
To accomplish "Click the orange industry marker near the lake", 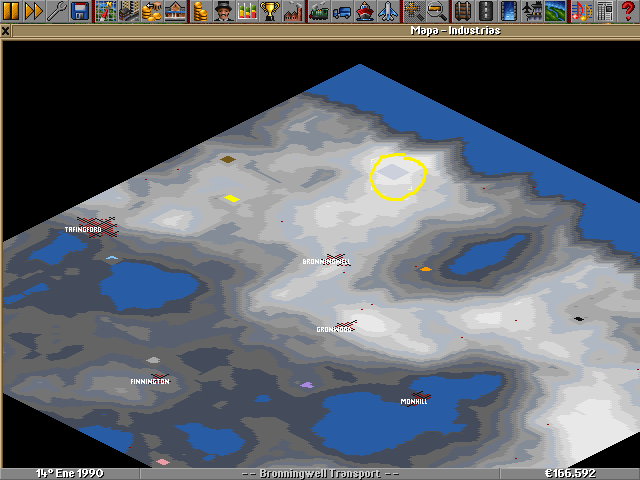I will coord(426,269).
